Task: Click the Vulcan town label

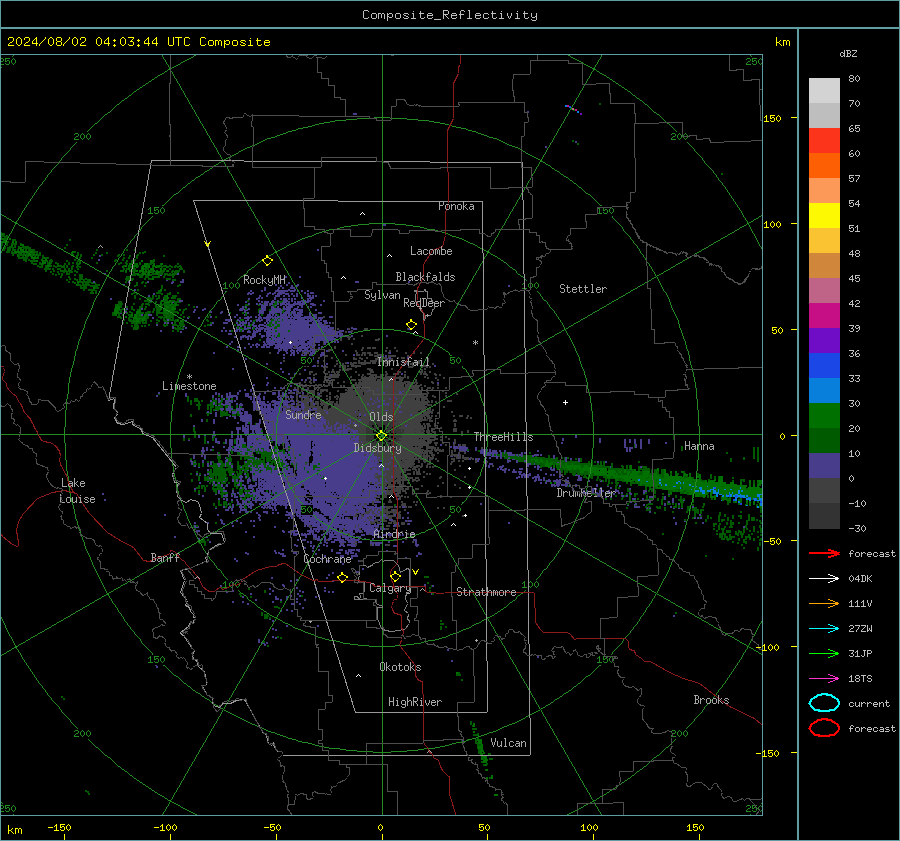Action: [x=508, y=743]
